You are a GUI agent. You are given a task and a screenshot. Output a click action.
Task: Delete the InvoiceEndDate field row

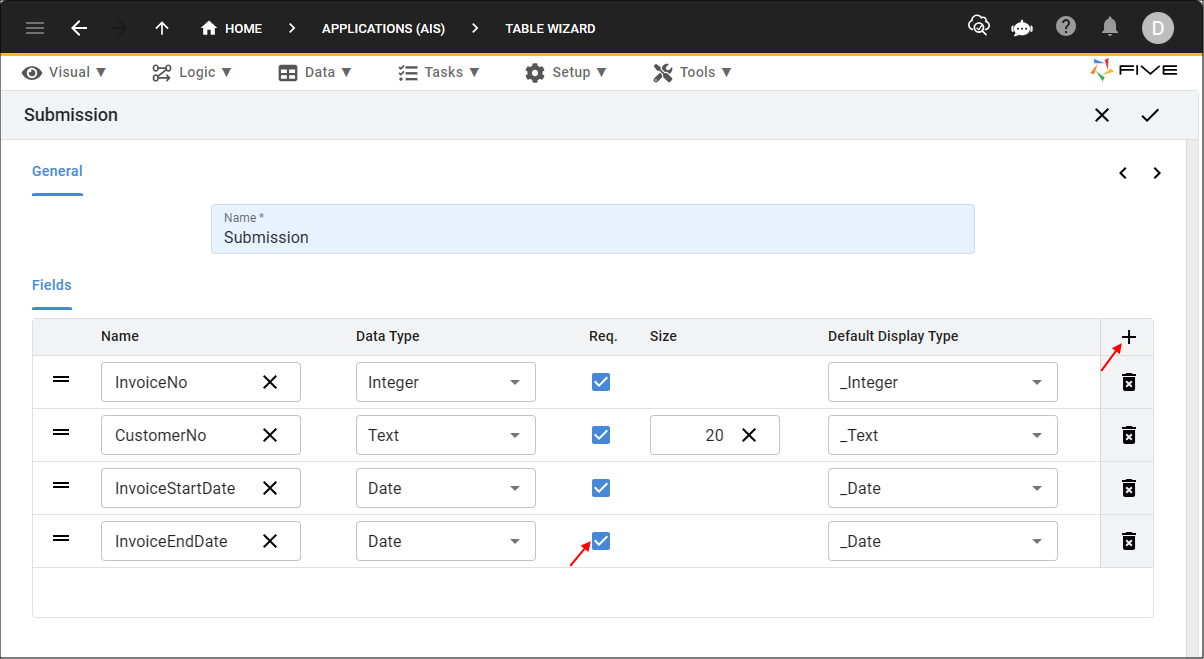tap(1127, 541)
